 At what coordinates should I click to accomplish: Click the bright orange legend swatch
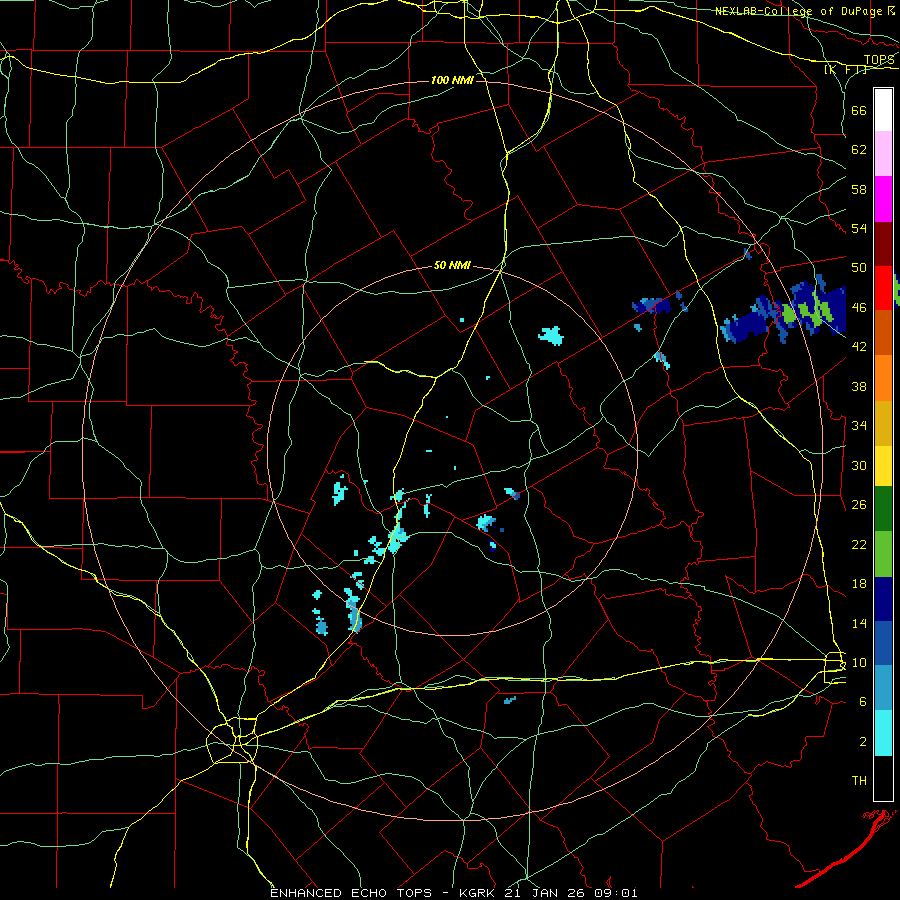click(883, 377)
